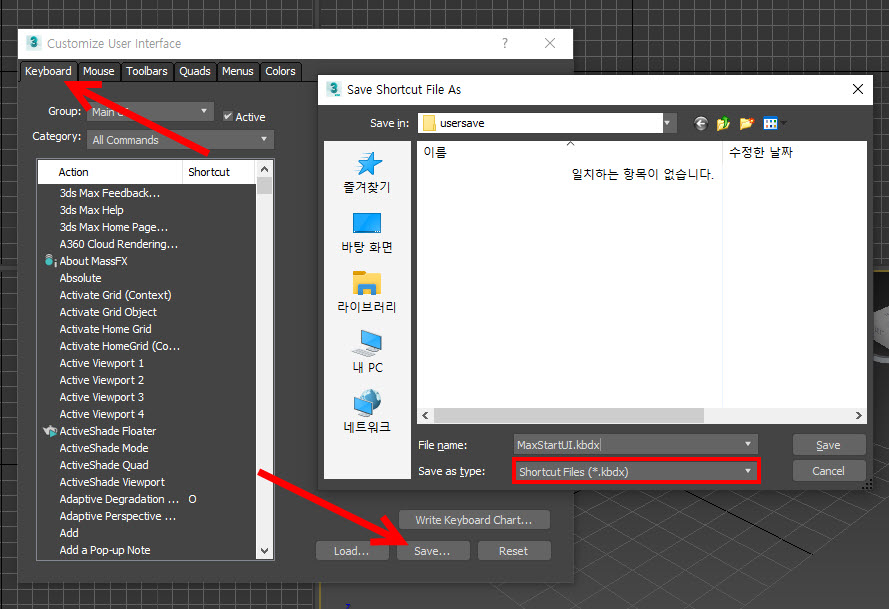Sort by the Shortcut column header
This screenshot has width=889, height=609.
click(219, 172)
